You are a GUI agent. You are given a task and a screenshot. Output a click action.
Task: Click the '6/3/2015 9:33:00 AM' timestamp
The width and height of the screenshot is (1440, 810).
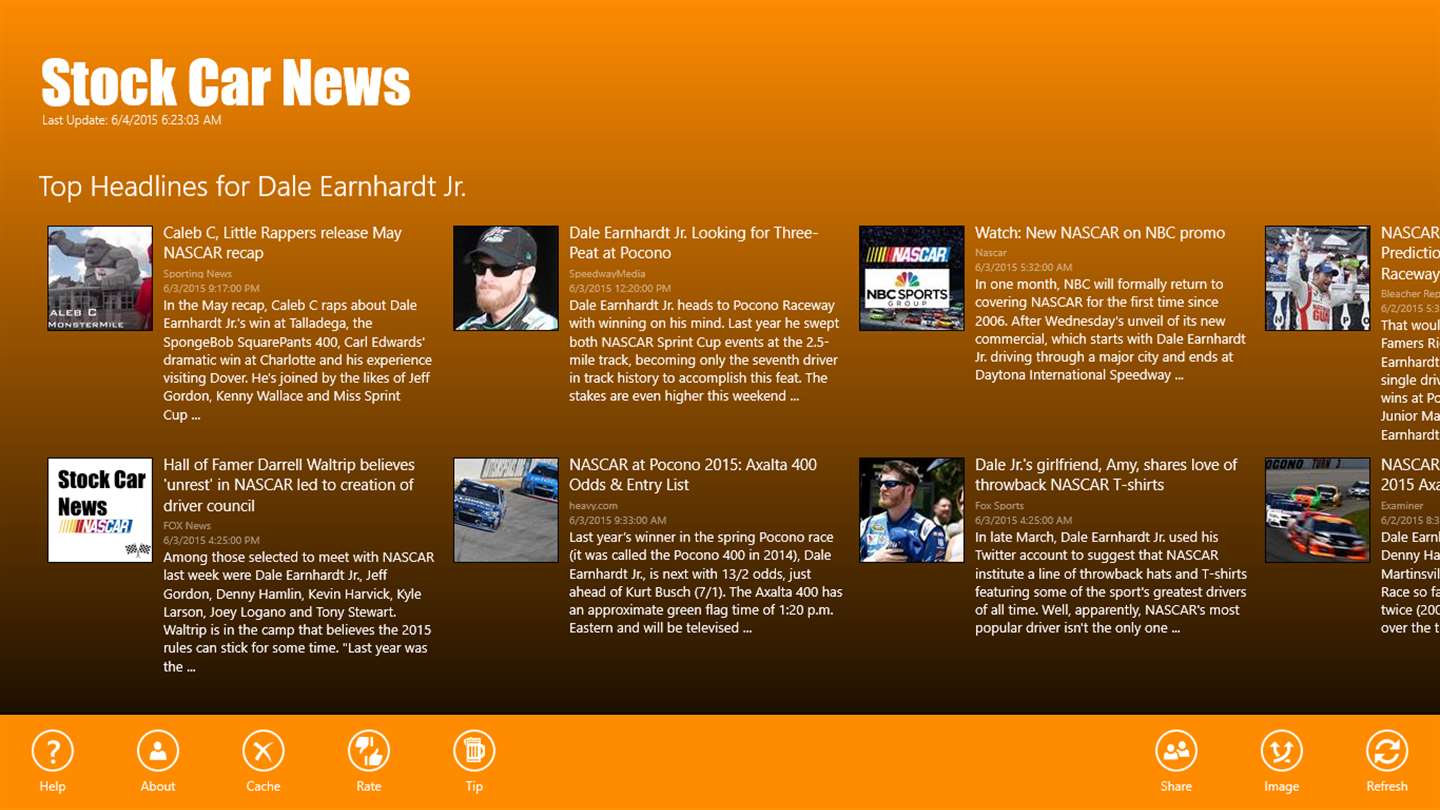pyautogui.click(x=618, y=520)
